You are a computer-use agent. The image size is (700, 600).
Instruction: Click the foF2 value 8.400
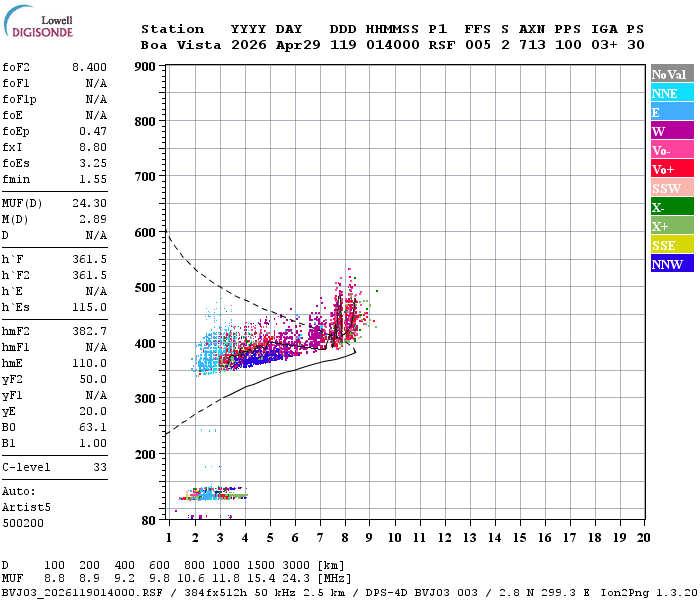(x=89, y=67)
